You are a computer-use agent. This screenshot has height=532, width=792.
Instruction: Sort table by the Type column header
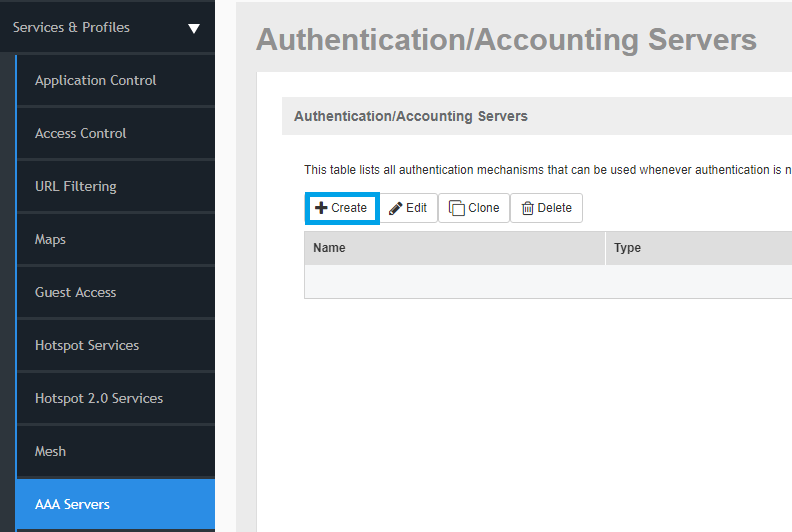click(627, 248)
